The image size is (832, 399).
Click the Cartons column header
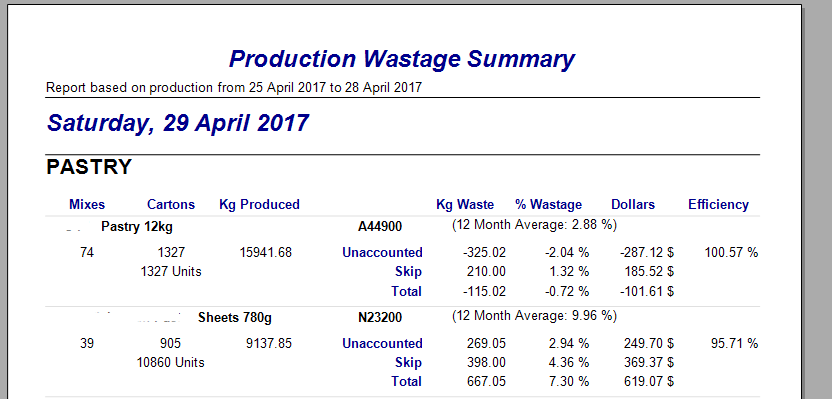(x=171, y=204)
